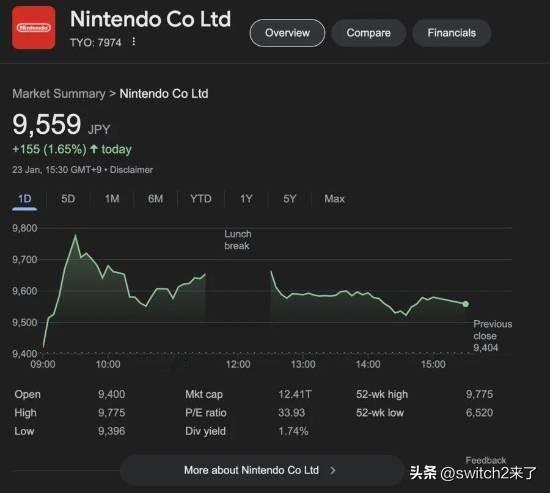The height and width of the screenshot is (493, 550).
Task: View the 5Y chart range
Action: pos(289,199)
